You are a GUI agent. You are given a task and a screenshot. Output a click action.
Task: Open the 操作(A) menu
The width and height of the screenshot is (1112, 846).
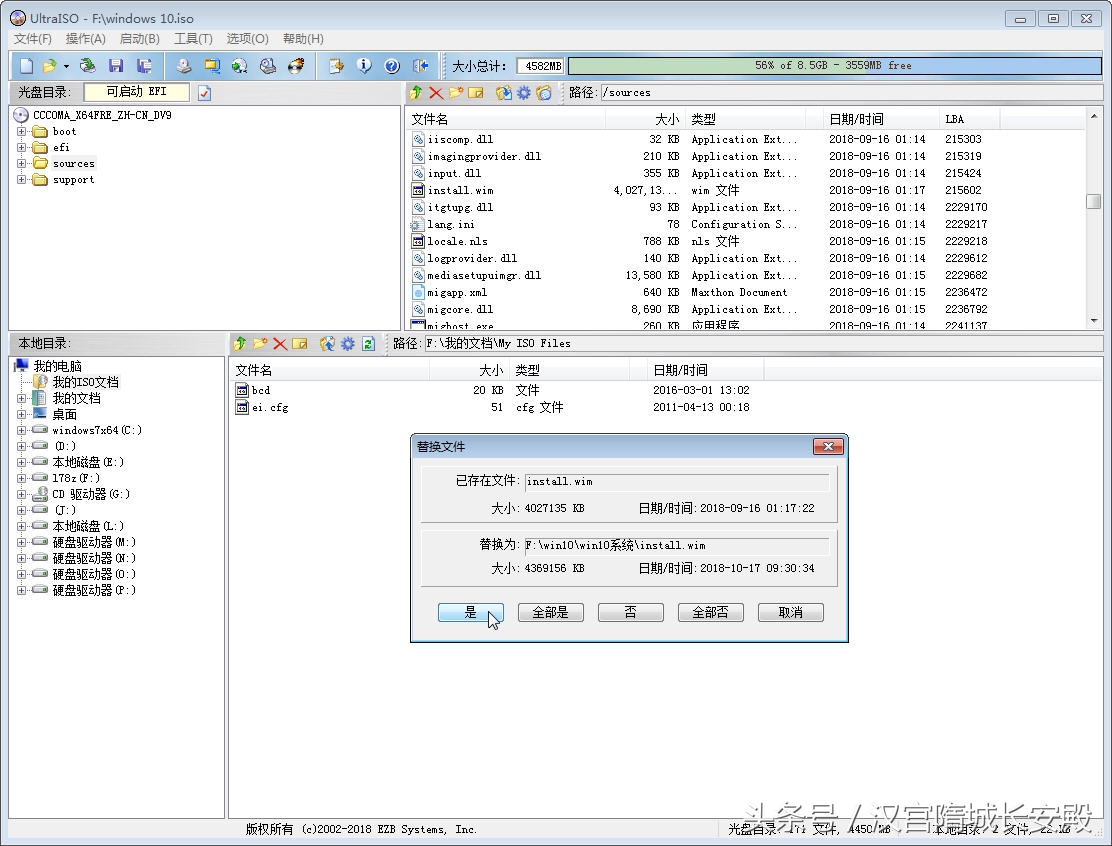(86, 38)
